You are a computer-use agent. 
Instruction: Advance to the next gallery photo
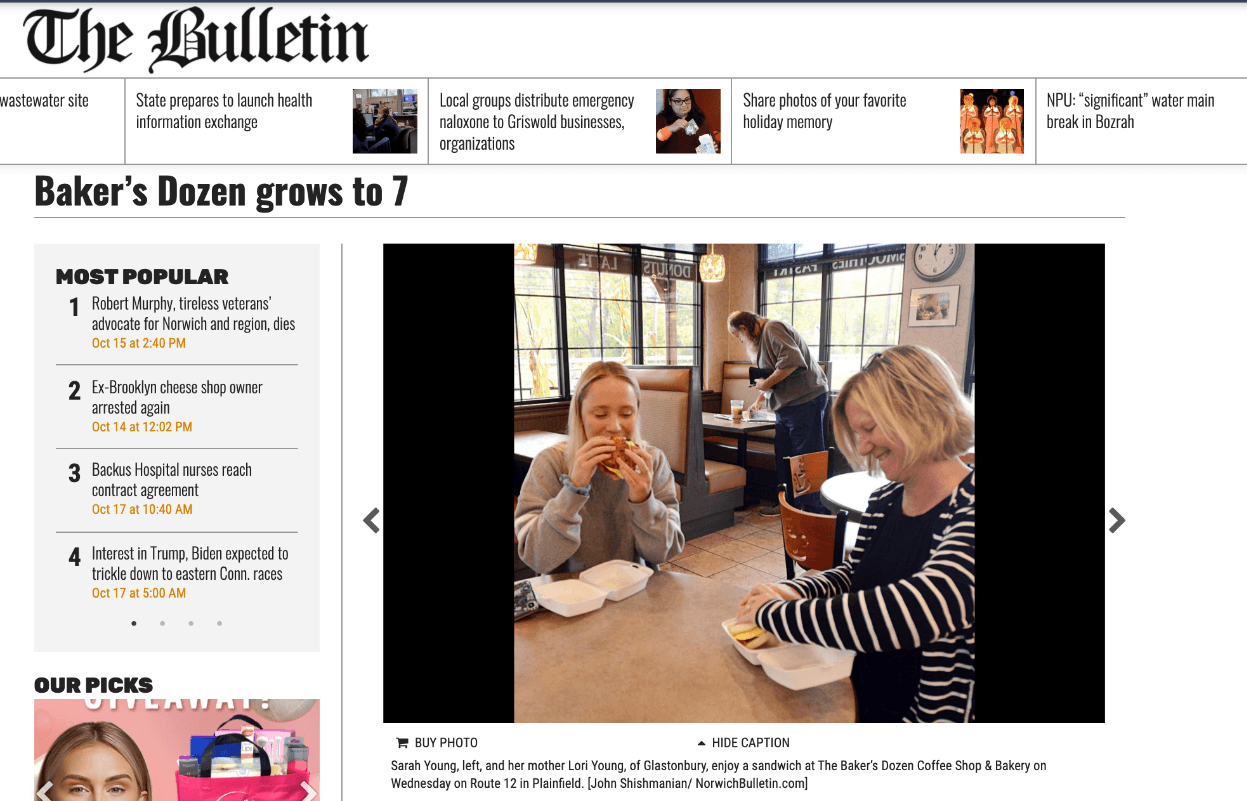1117,520
